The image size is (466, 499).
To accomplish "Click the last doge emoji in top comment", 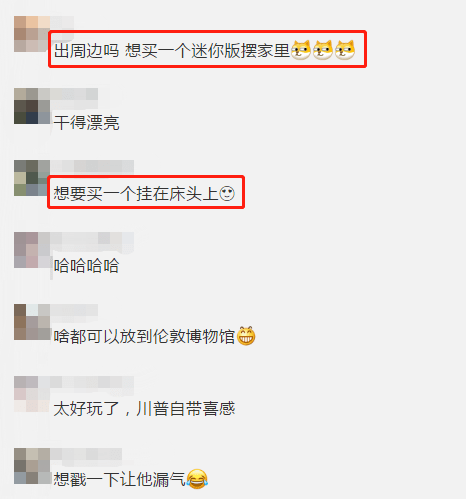I will click(345, 50).
